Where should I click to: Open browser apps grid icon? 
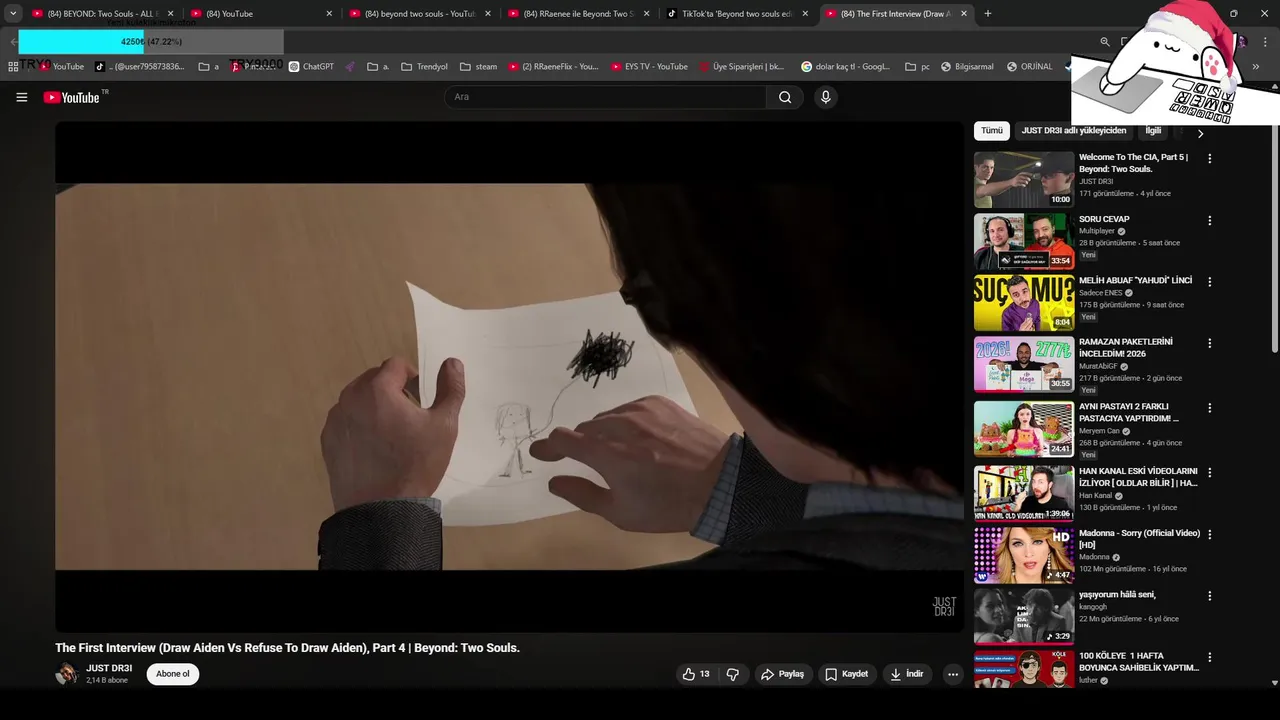[x=13, y=67]
